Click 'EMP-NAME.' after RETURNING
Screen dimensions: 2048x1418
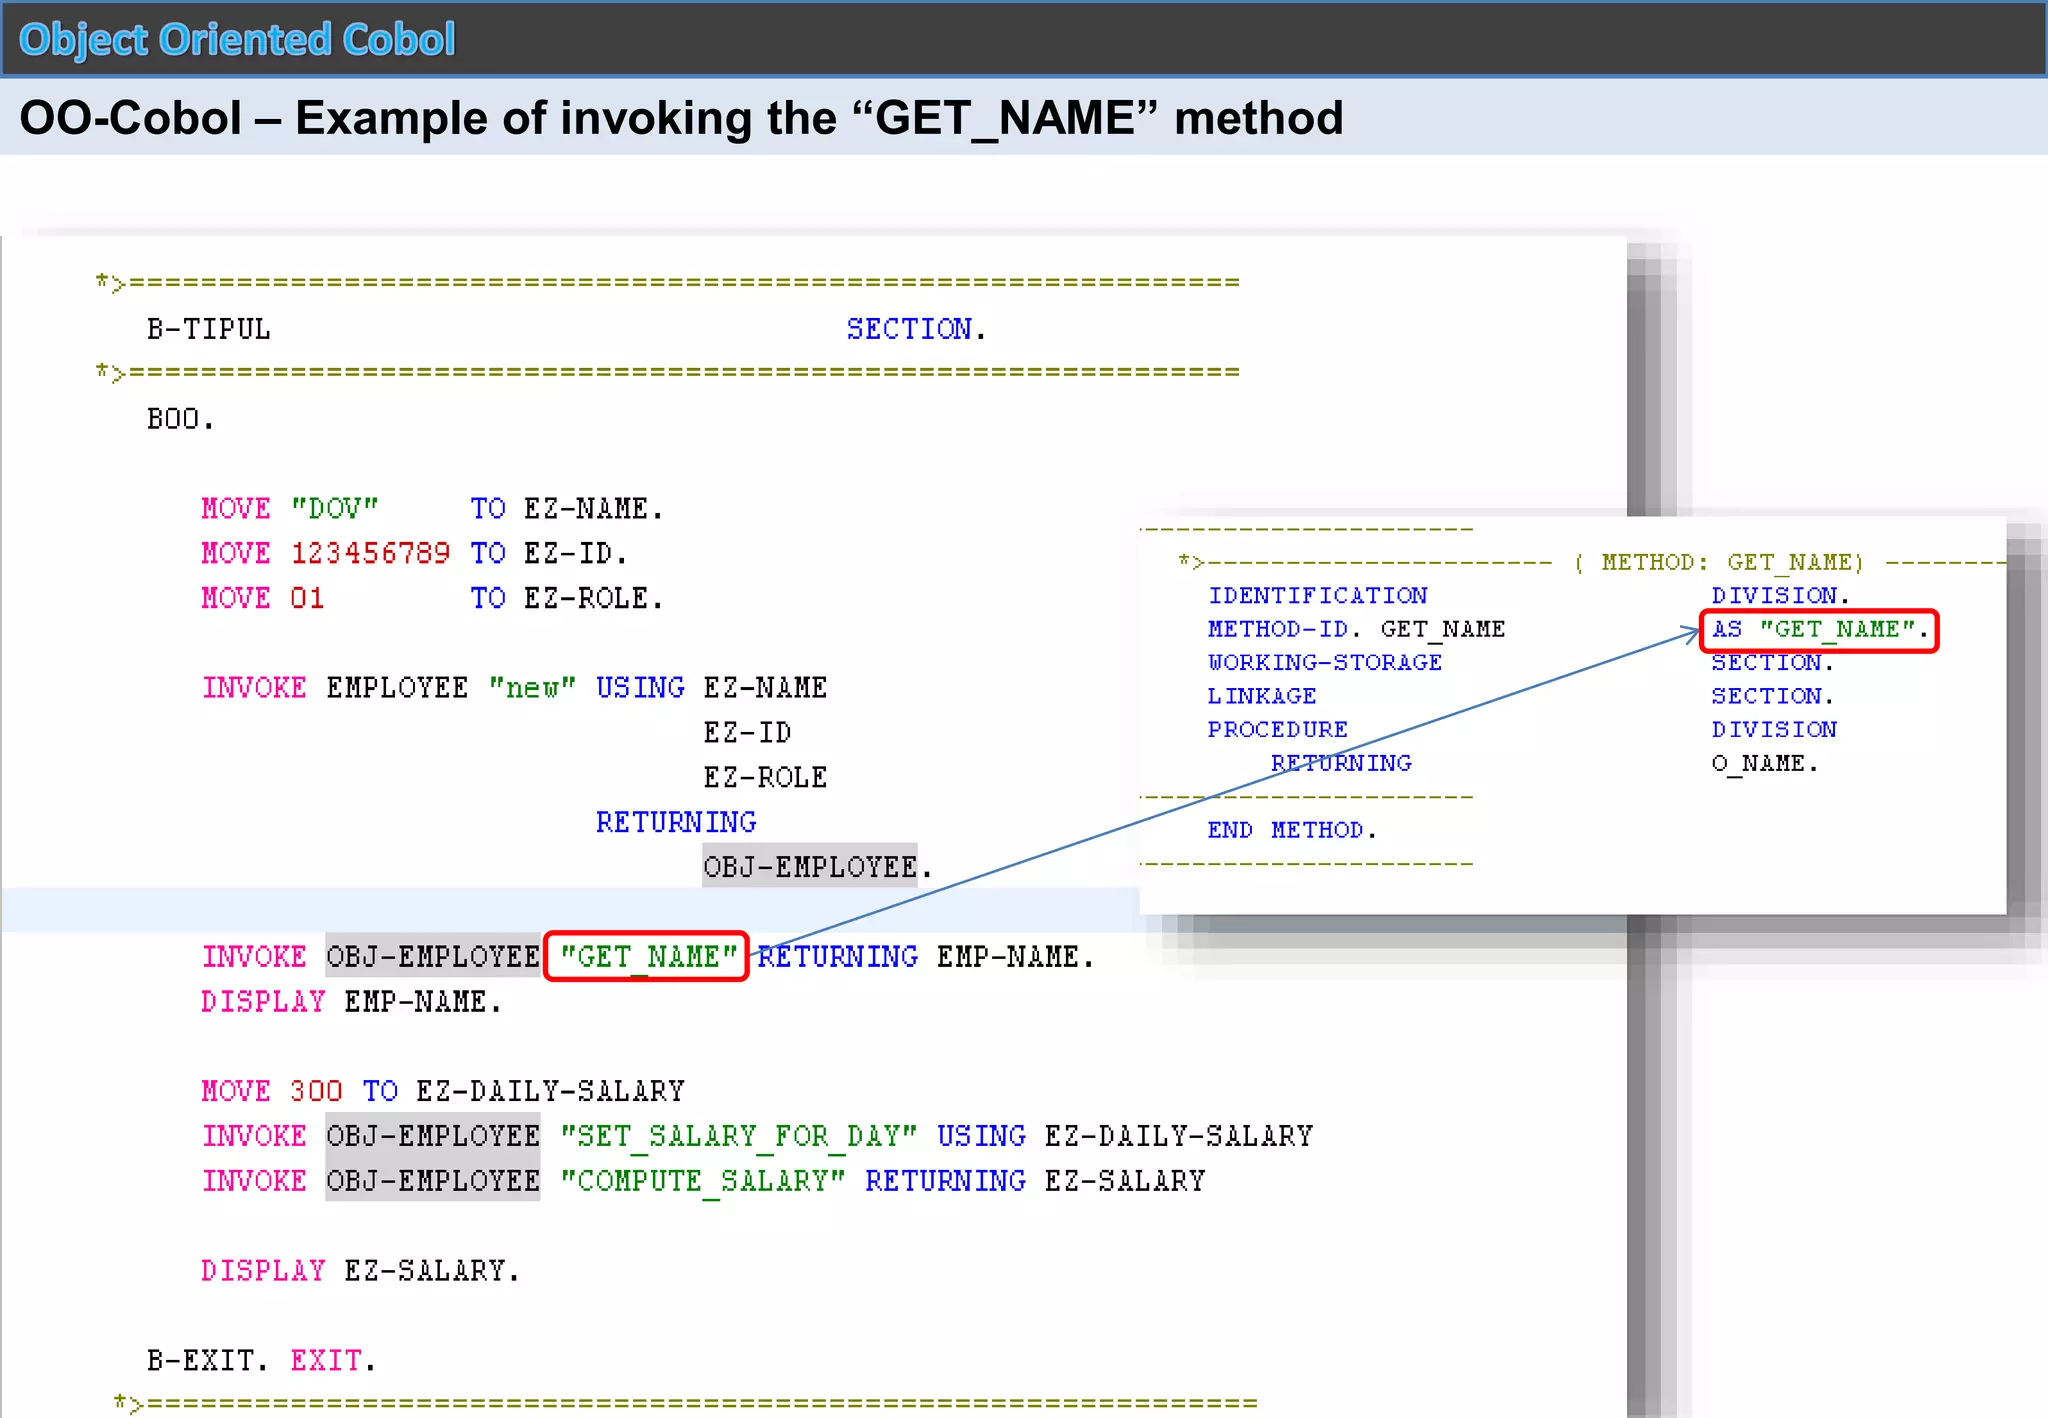point(1015,957)
